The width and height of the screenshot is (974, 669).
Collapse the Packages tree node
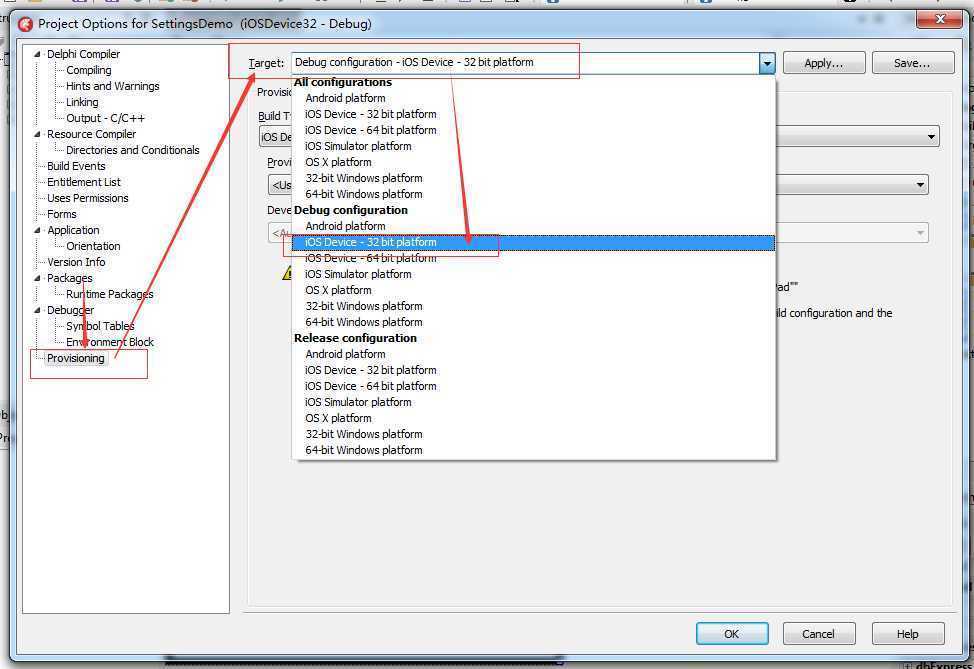(37, 278)
